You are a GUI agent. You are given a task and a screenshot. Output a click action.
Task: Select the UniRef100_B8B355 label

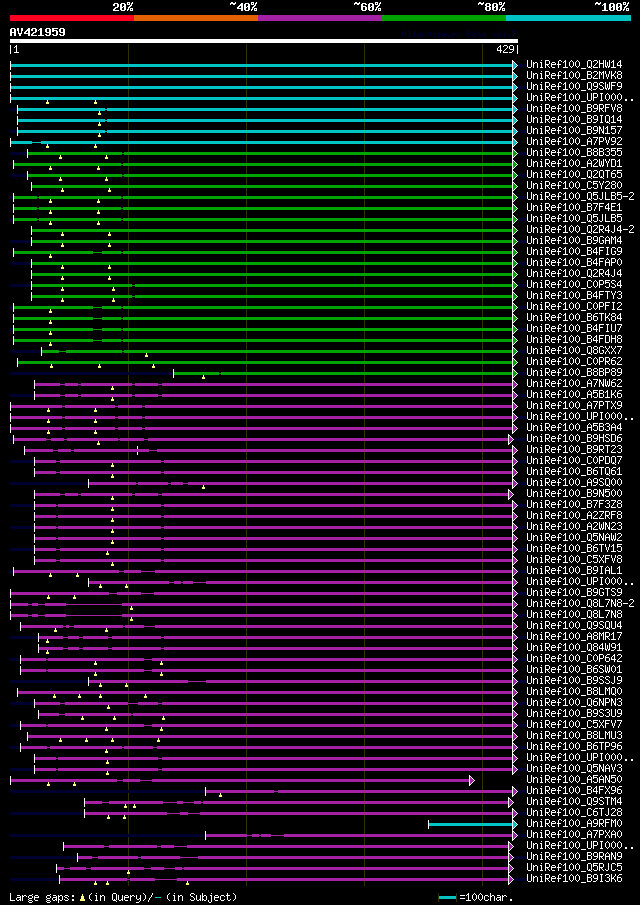[574, 152]
